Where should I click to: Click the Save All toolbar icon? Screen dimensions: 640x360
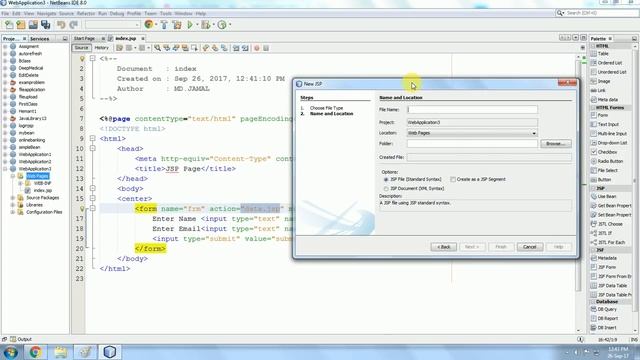coord(45,25)
